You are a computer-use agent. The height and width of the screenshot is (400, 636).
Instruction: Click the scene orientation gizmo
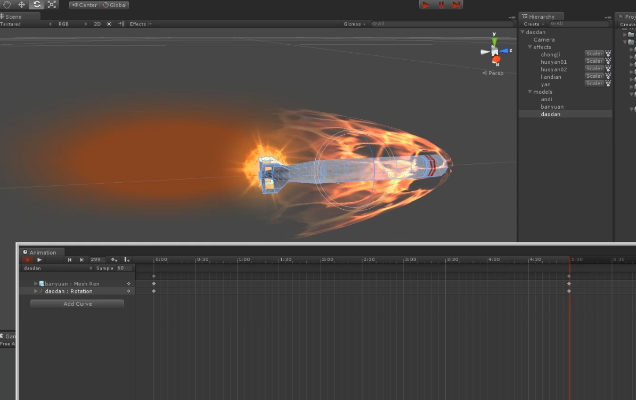(495, 50)
